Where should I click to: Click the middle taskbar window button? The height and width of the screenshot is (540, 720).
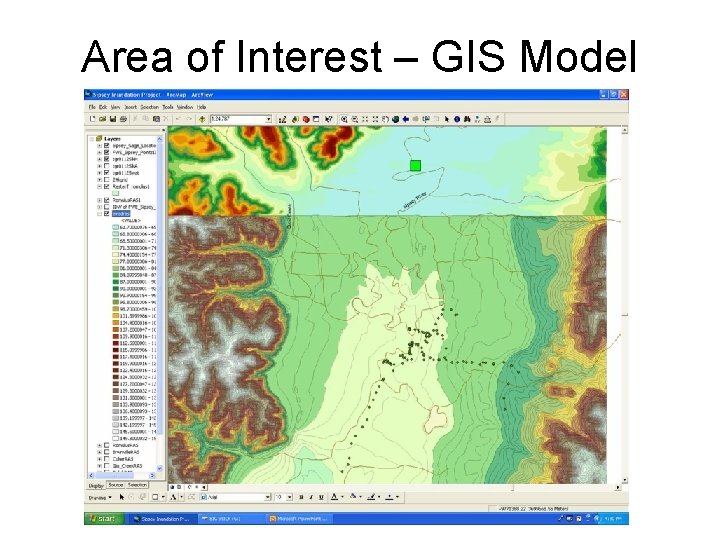pos(230,519)
